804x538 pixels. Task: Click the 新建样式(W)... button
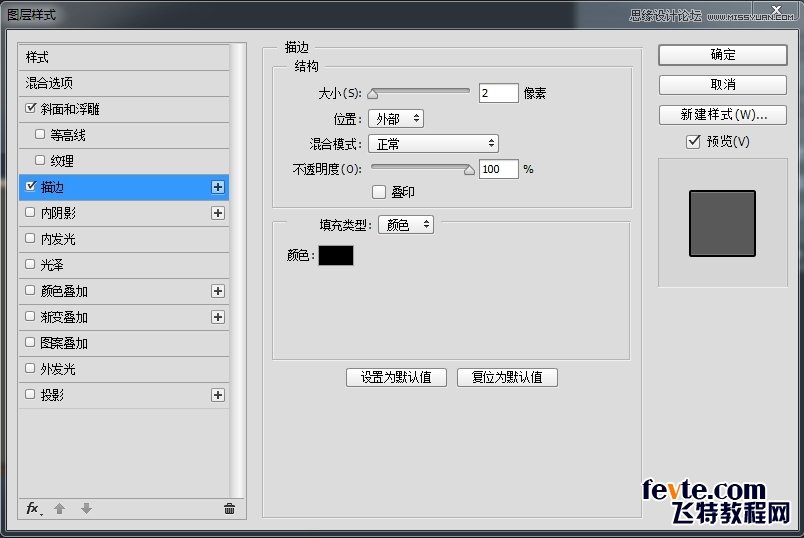[722, 114]
